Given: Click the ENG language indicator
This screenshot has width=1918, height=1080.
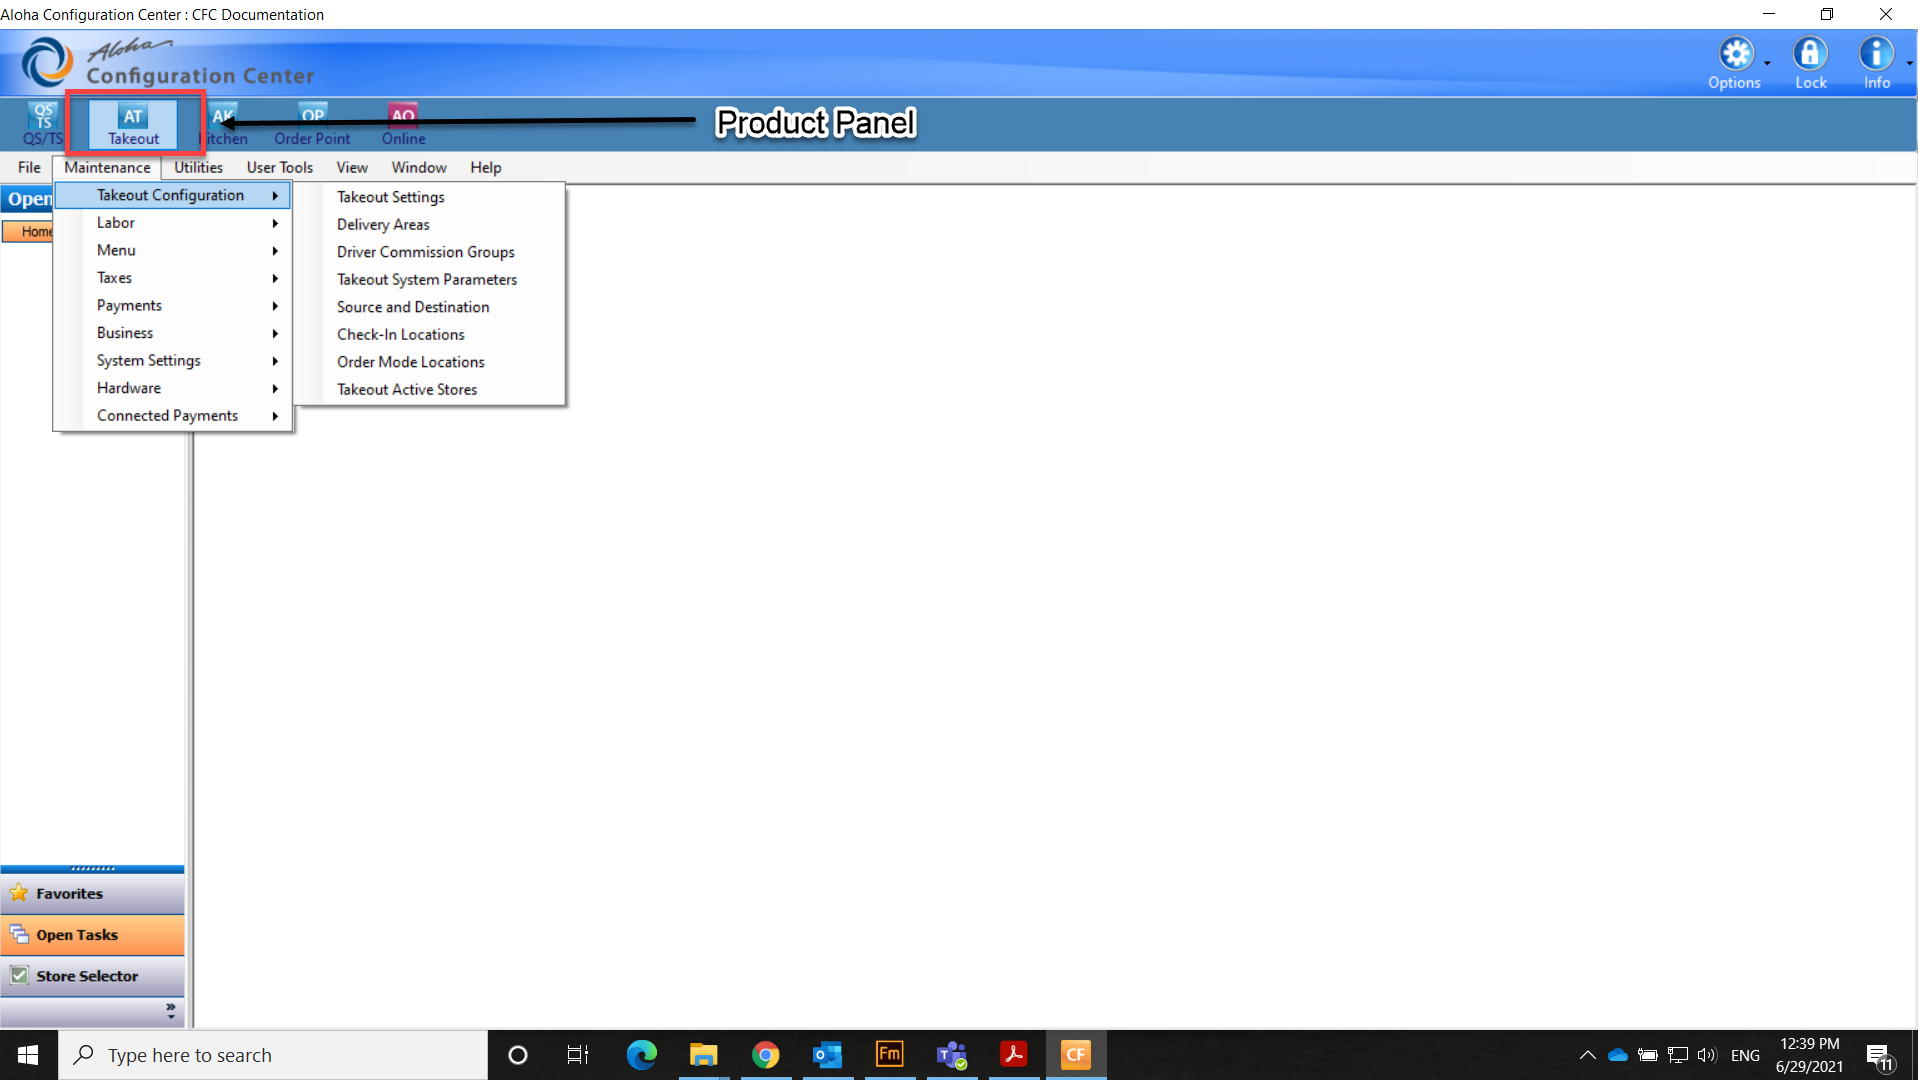Looking at the screenshot, I should [1745, 1055].
